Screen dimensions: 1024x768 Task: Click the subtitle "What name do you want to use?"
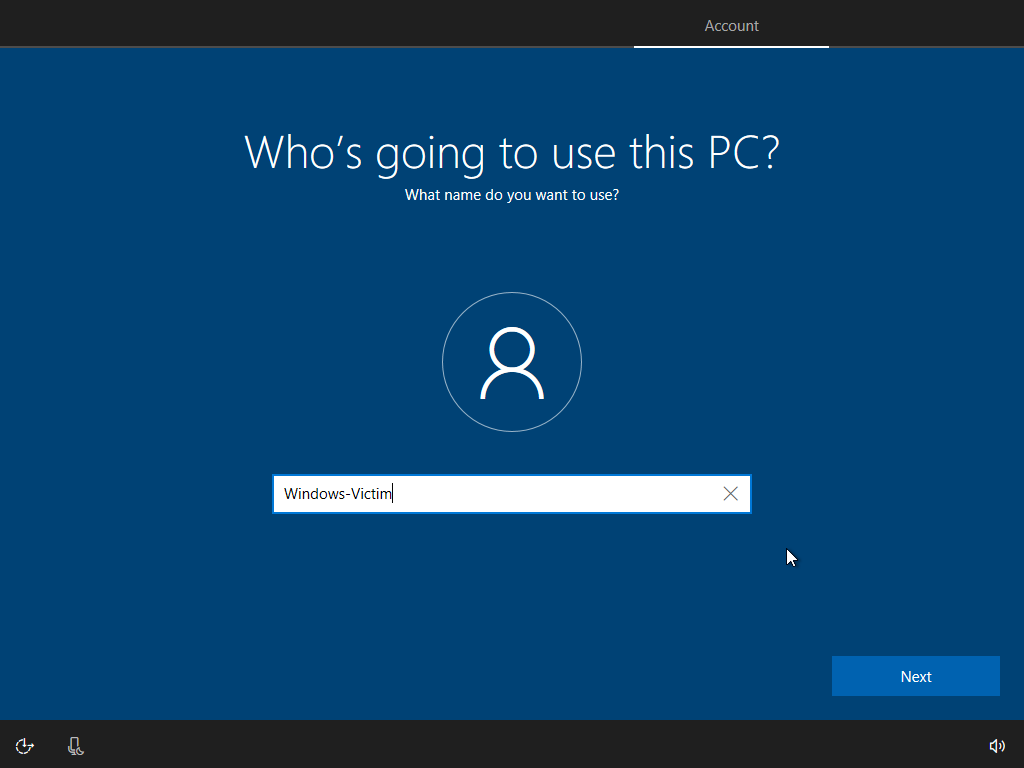(512, 195)
